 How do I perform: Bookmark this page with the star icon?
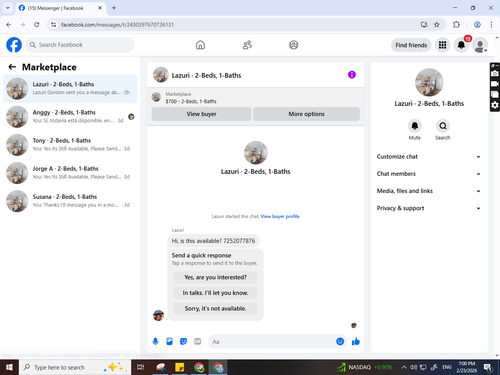437,24
